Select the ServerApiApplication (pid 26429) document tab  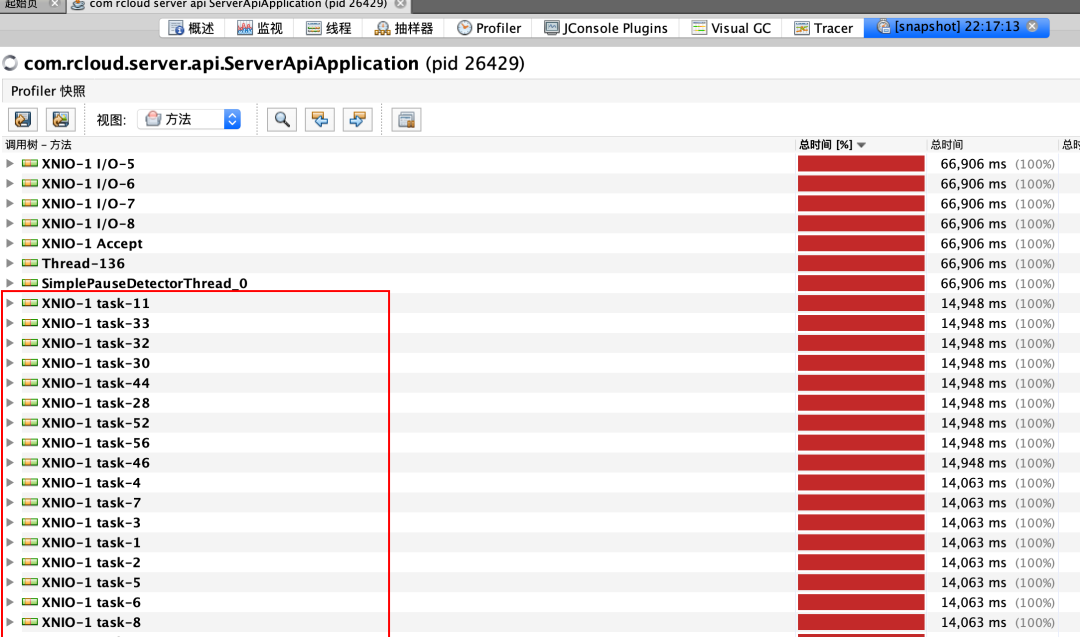pos(238,5)
